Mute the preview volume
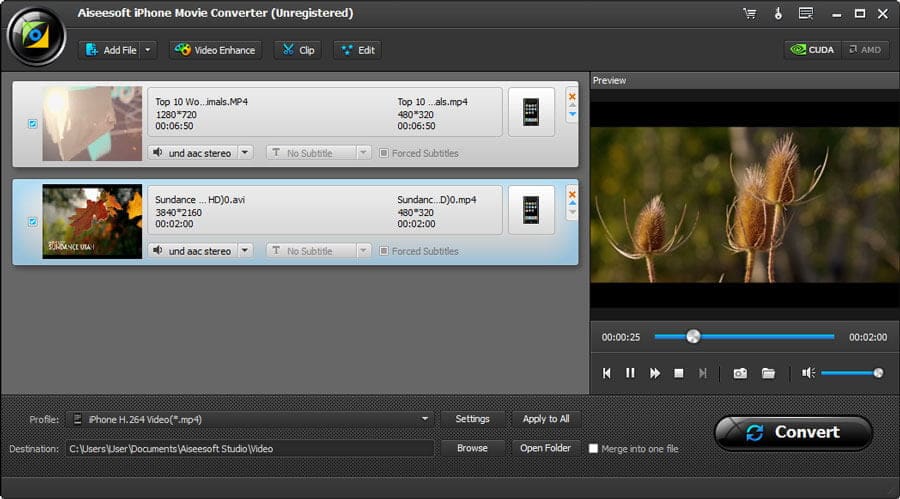This screenshot has width=900, height=499. pos(808,373)
